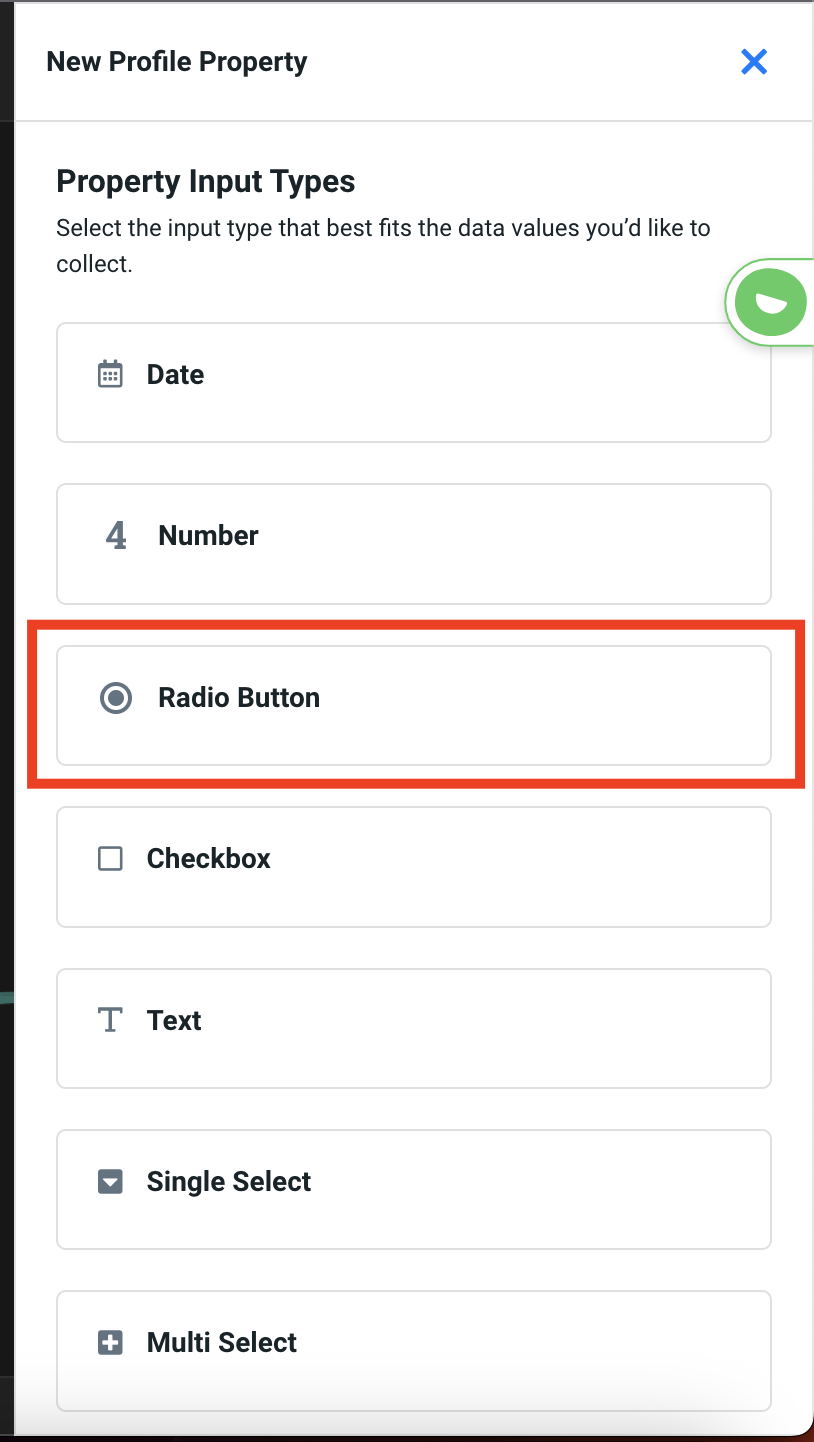Open the green floating helper widget

pyautogui.click(x=770, y=302)
